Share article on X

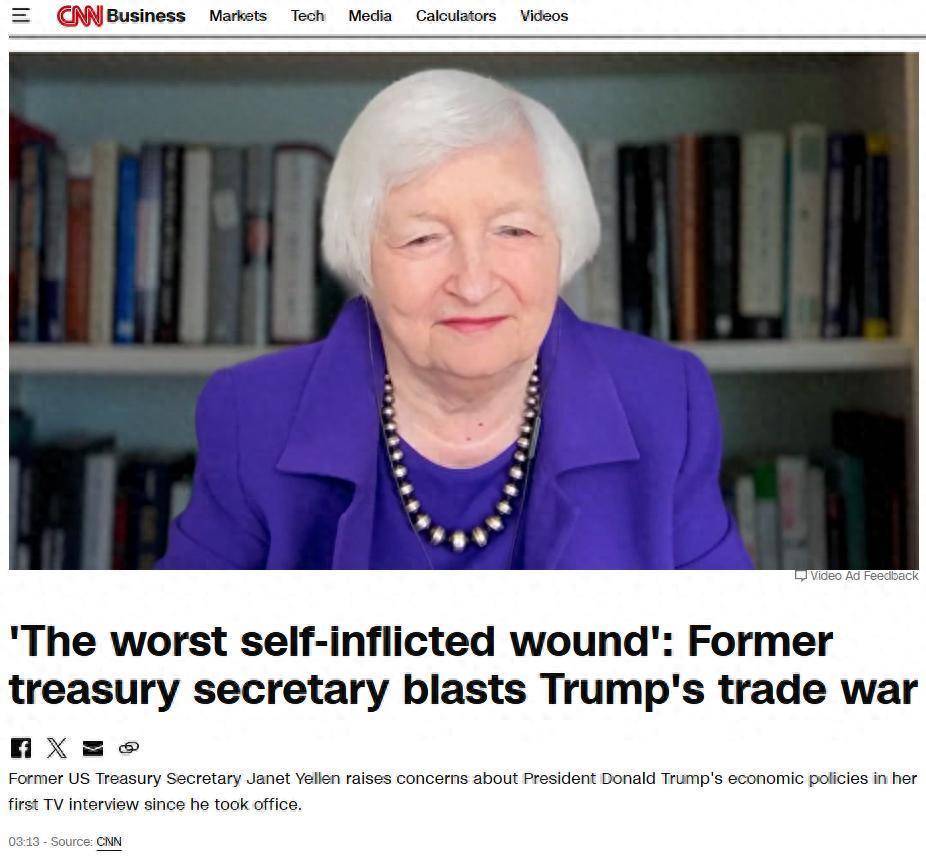[57, 748]
